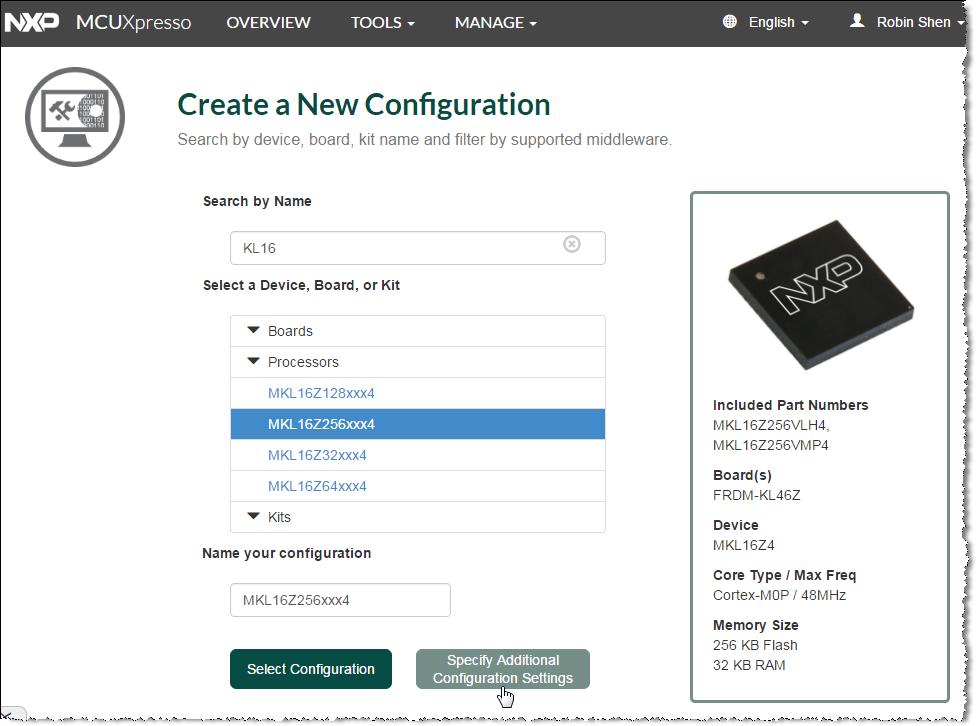This screenshot has height=726, width=976.
Task: Select the MKL16Z64xxx4 processor
Action: [317, 486]
